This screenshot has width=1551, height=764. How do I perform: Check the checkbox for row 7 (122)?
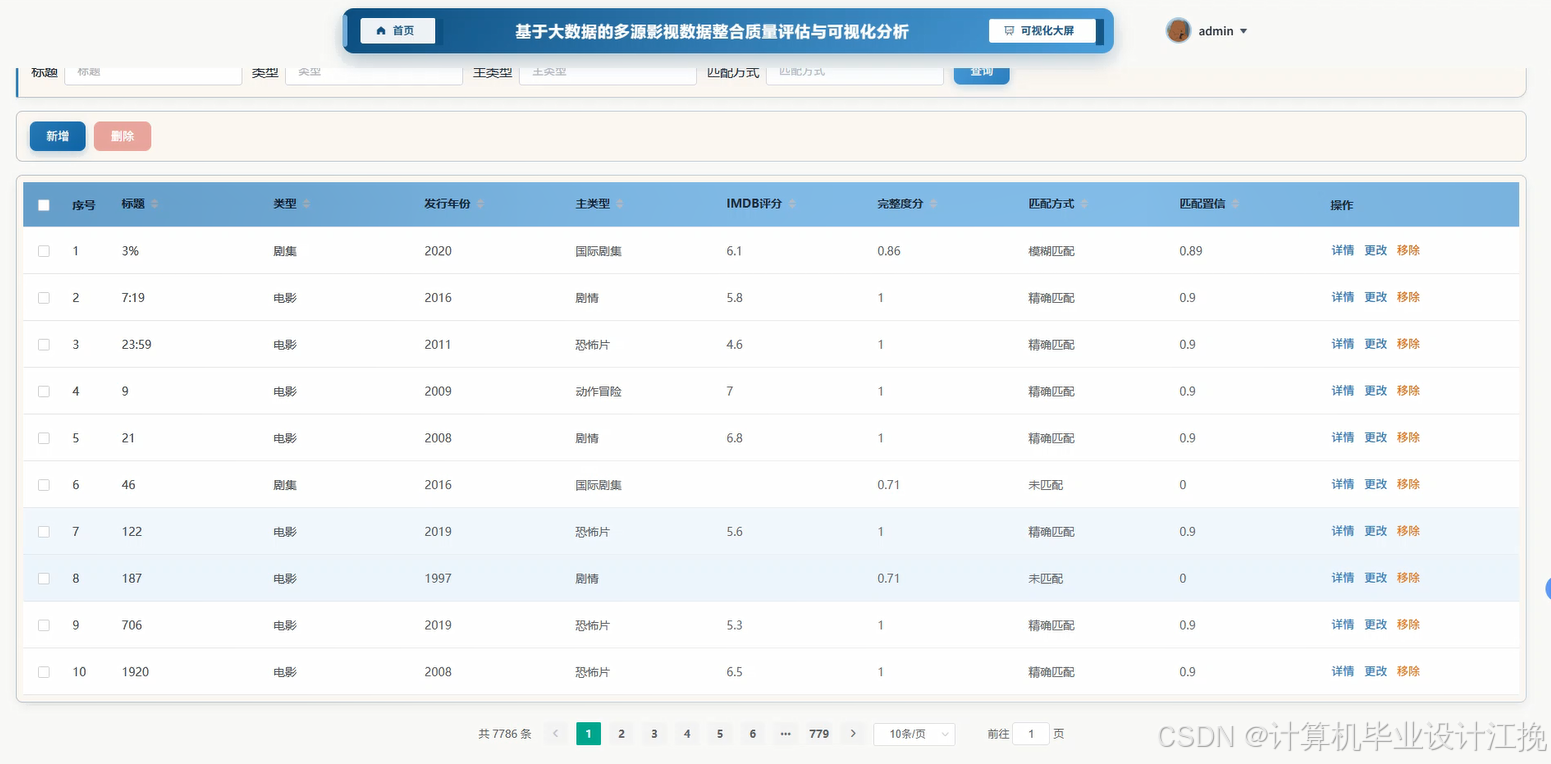[44, 531]
